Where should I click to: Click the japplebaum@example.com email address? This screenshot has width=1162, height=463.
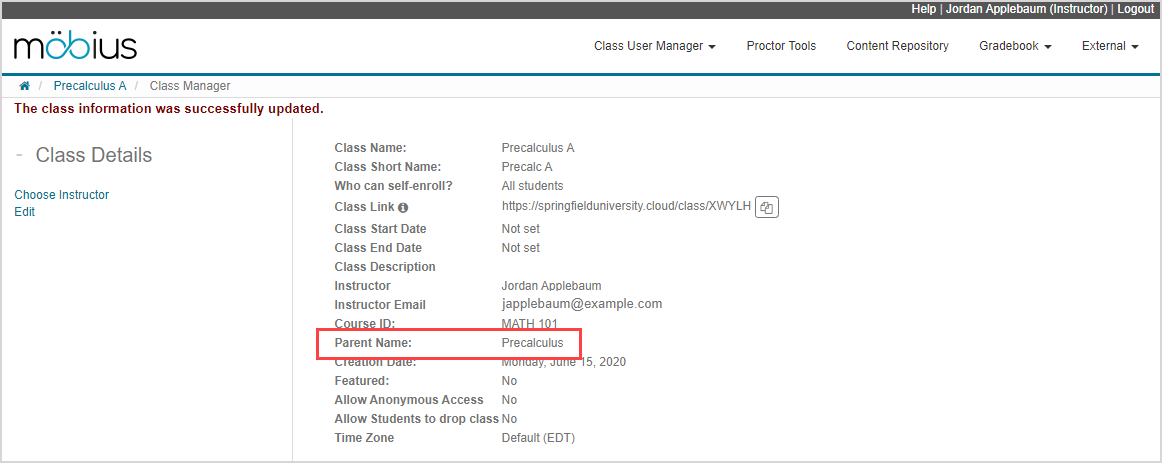click(582, 304)
